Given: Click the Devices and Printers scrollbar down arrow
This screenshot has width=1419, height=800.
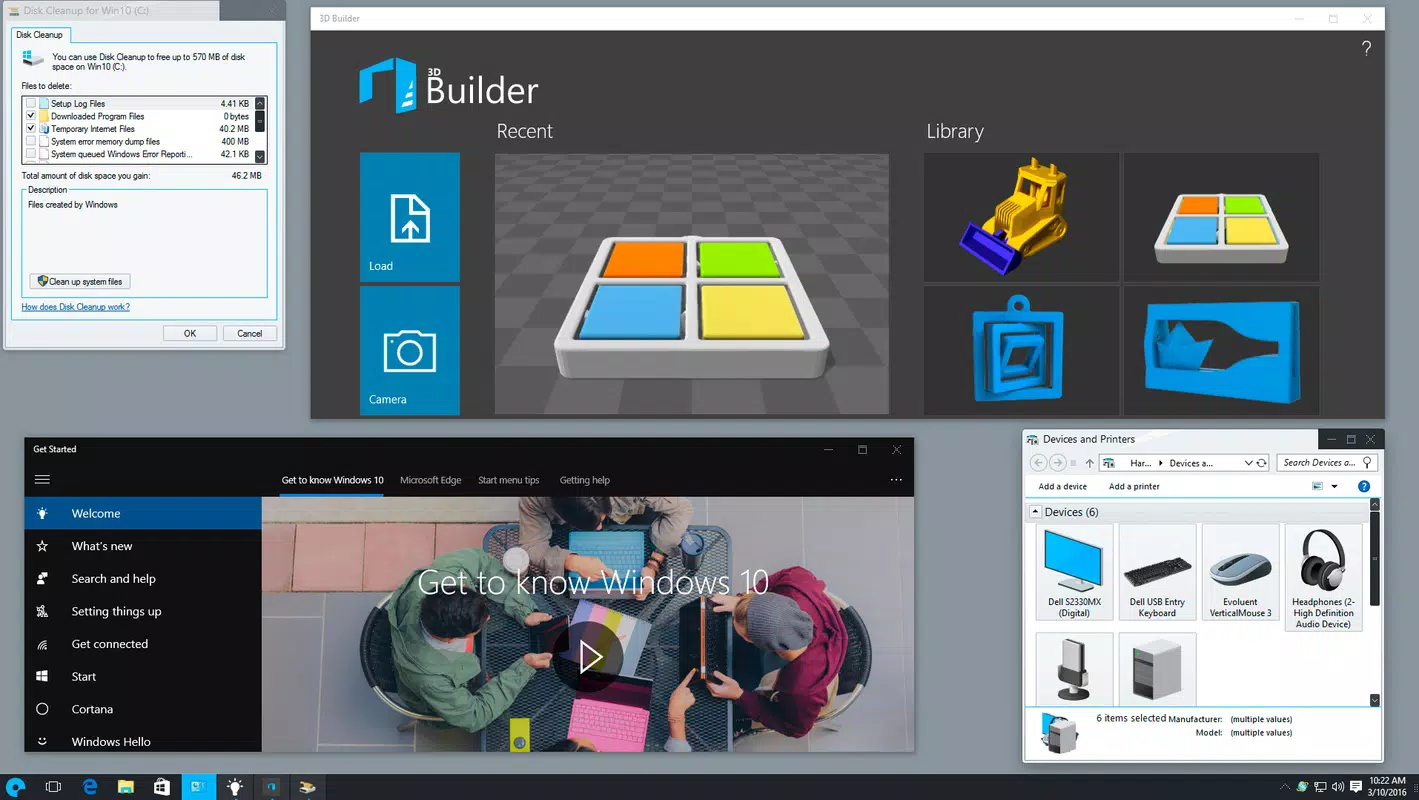Looking at the screenshot, I should point(1375,700).
